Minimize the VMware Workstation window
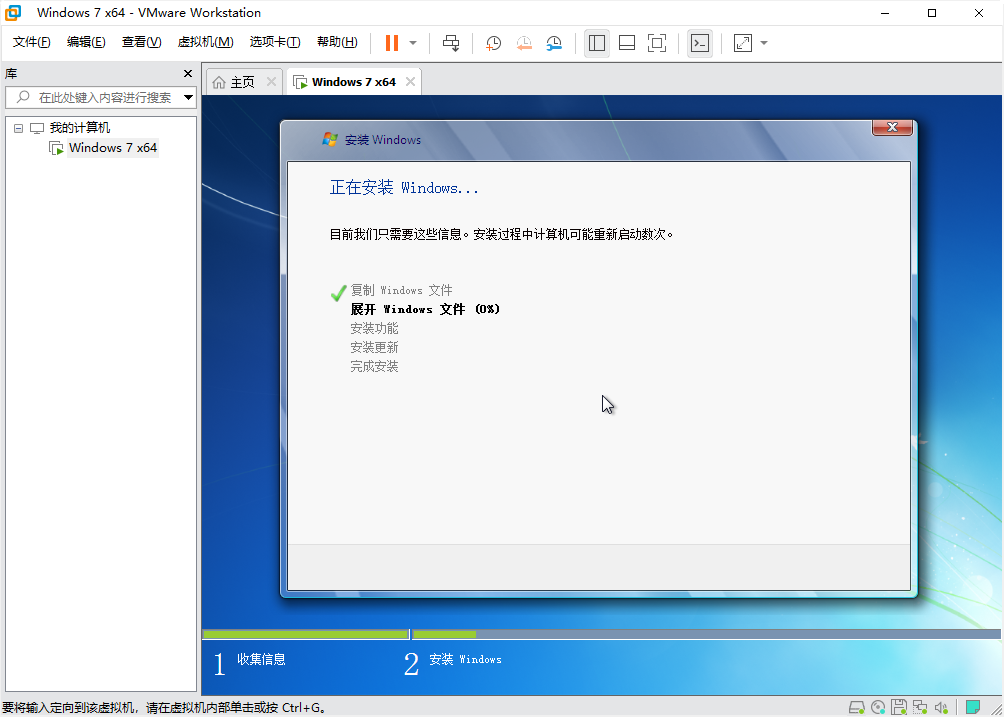This screenshot has height=717, width=1004. click(x=886, y=13)
